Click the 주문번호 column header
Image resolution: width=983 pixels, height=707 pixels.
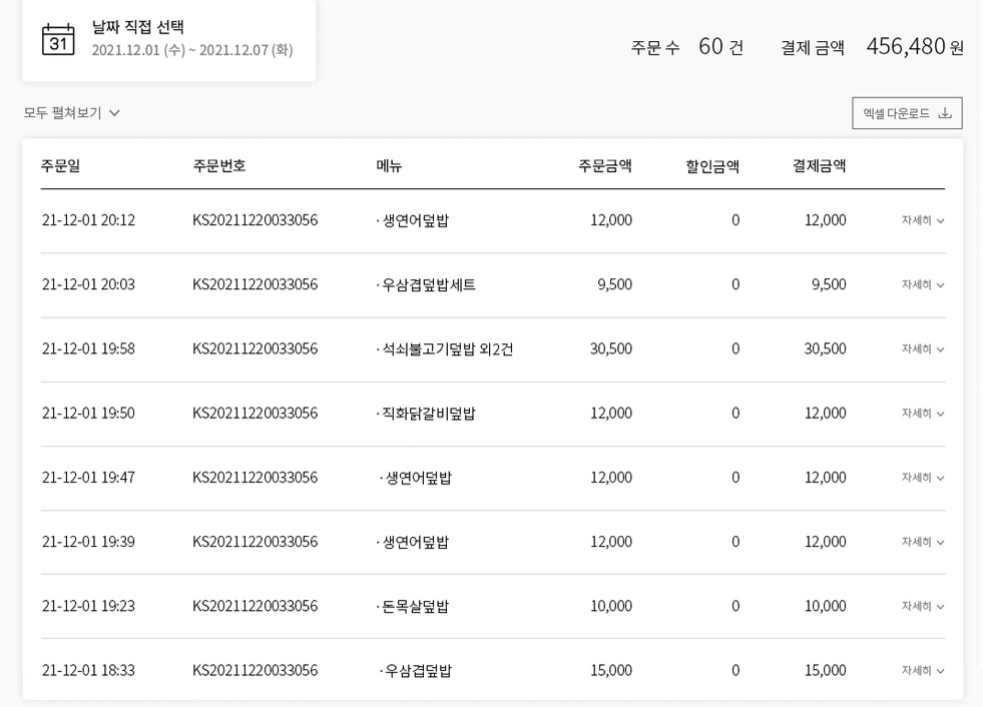click(219, 166)
